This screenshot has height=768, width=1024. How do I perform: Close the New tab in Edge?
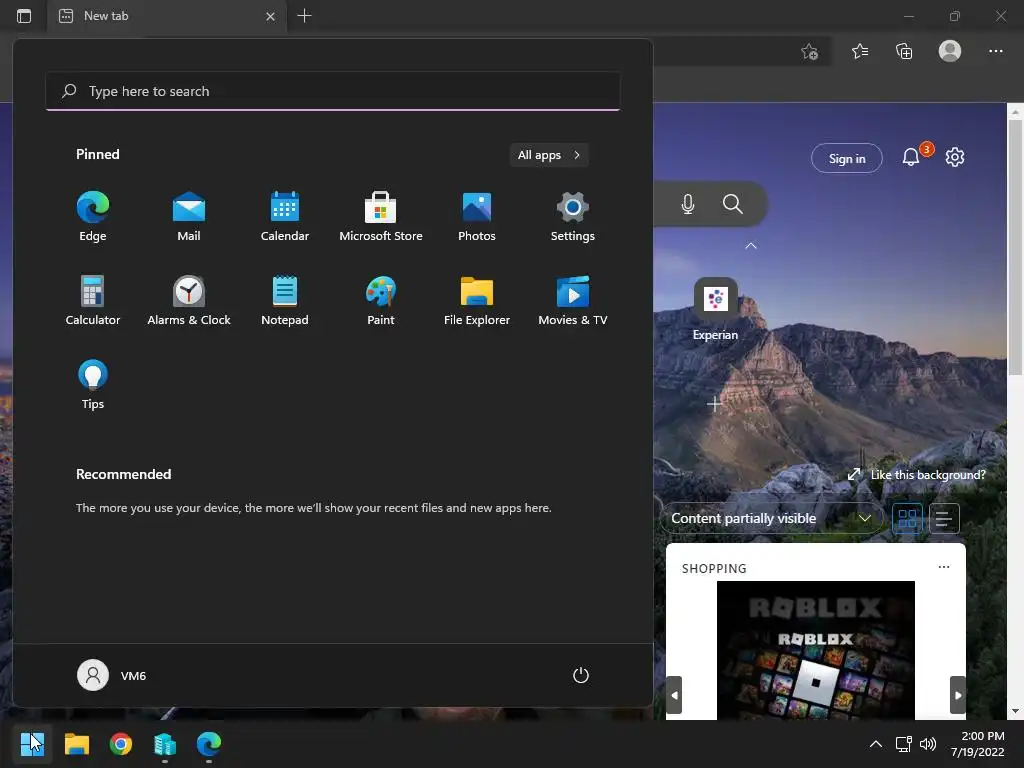(x=270, y=16)
